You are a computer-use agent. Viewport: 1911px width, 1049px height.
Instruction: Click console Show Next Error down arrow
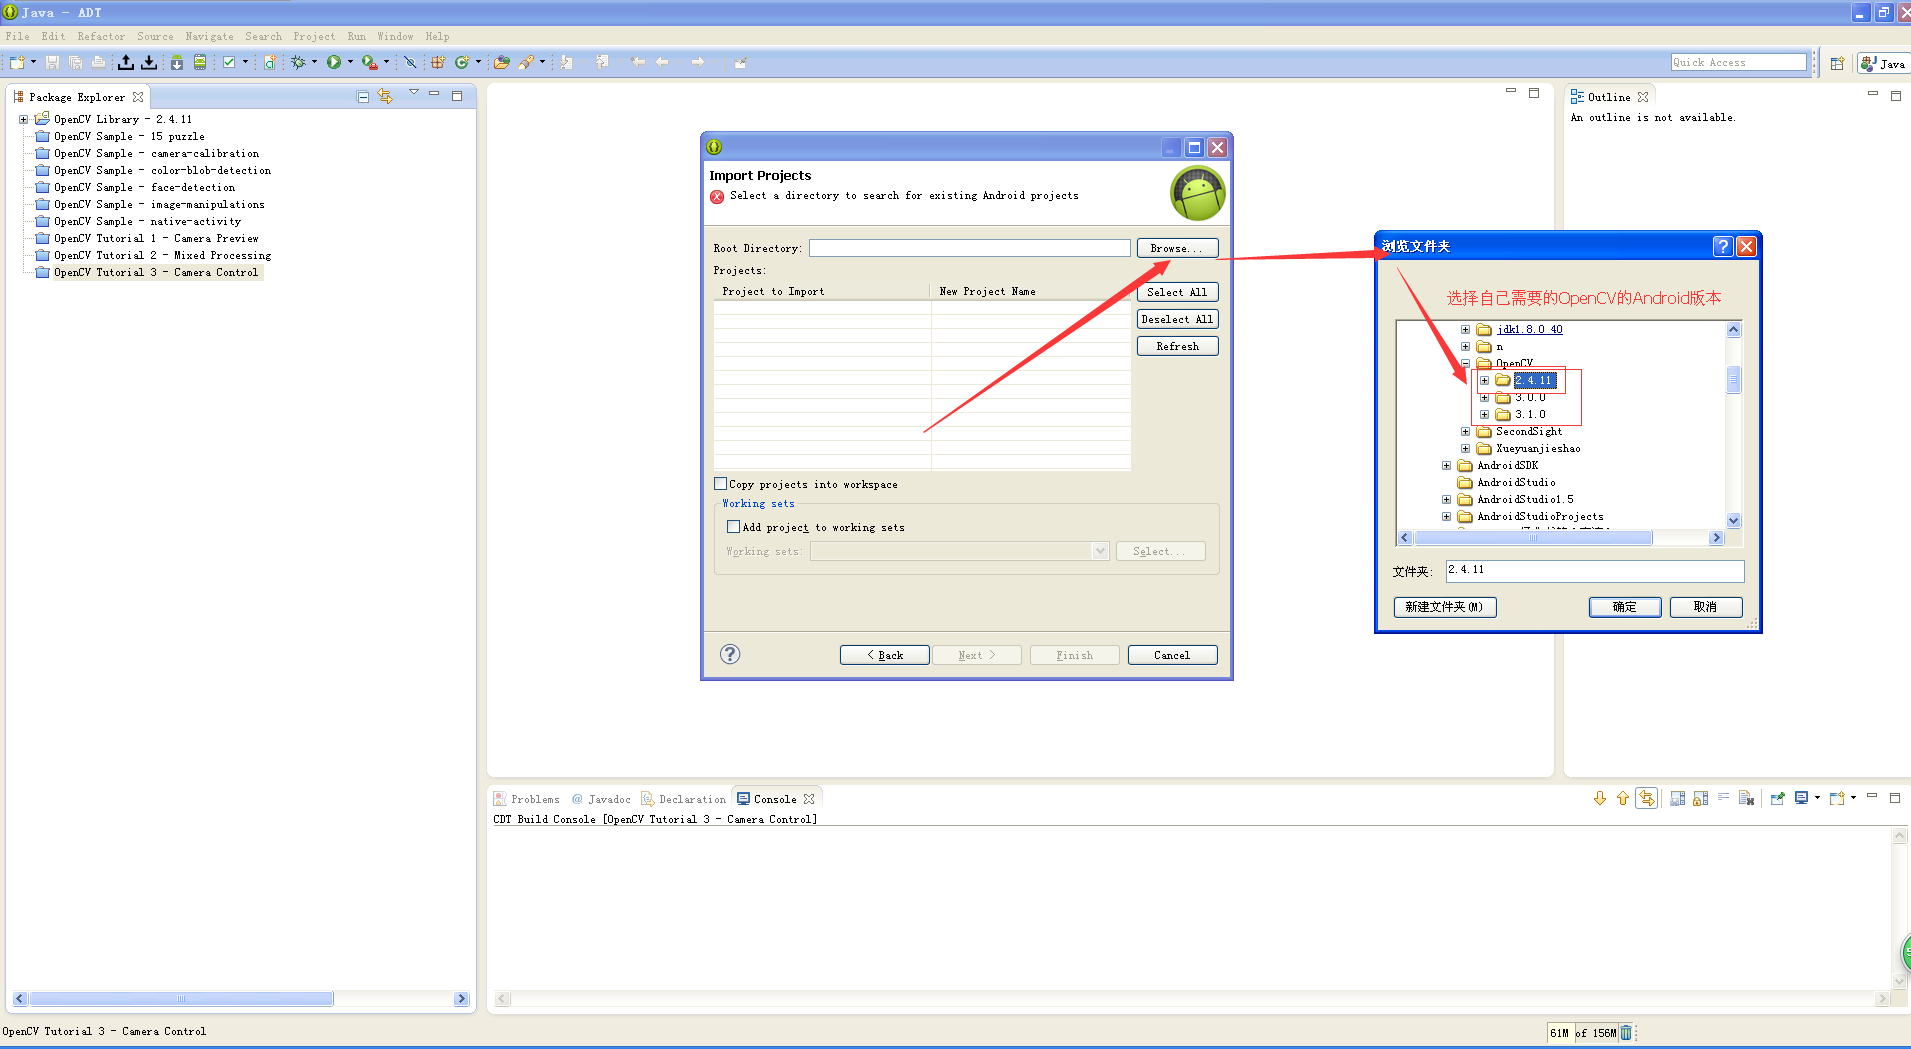click(1600, 798)
